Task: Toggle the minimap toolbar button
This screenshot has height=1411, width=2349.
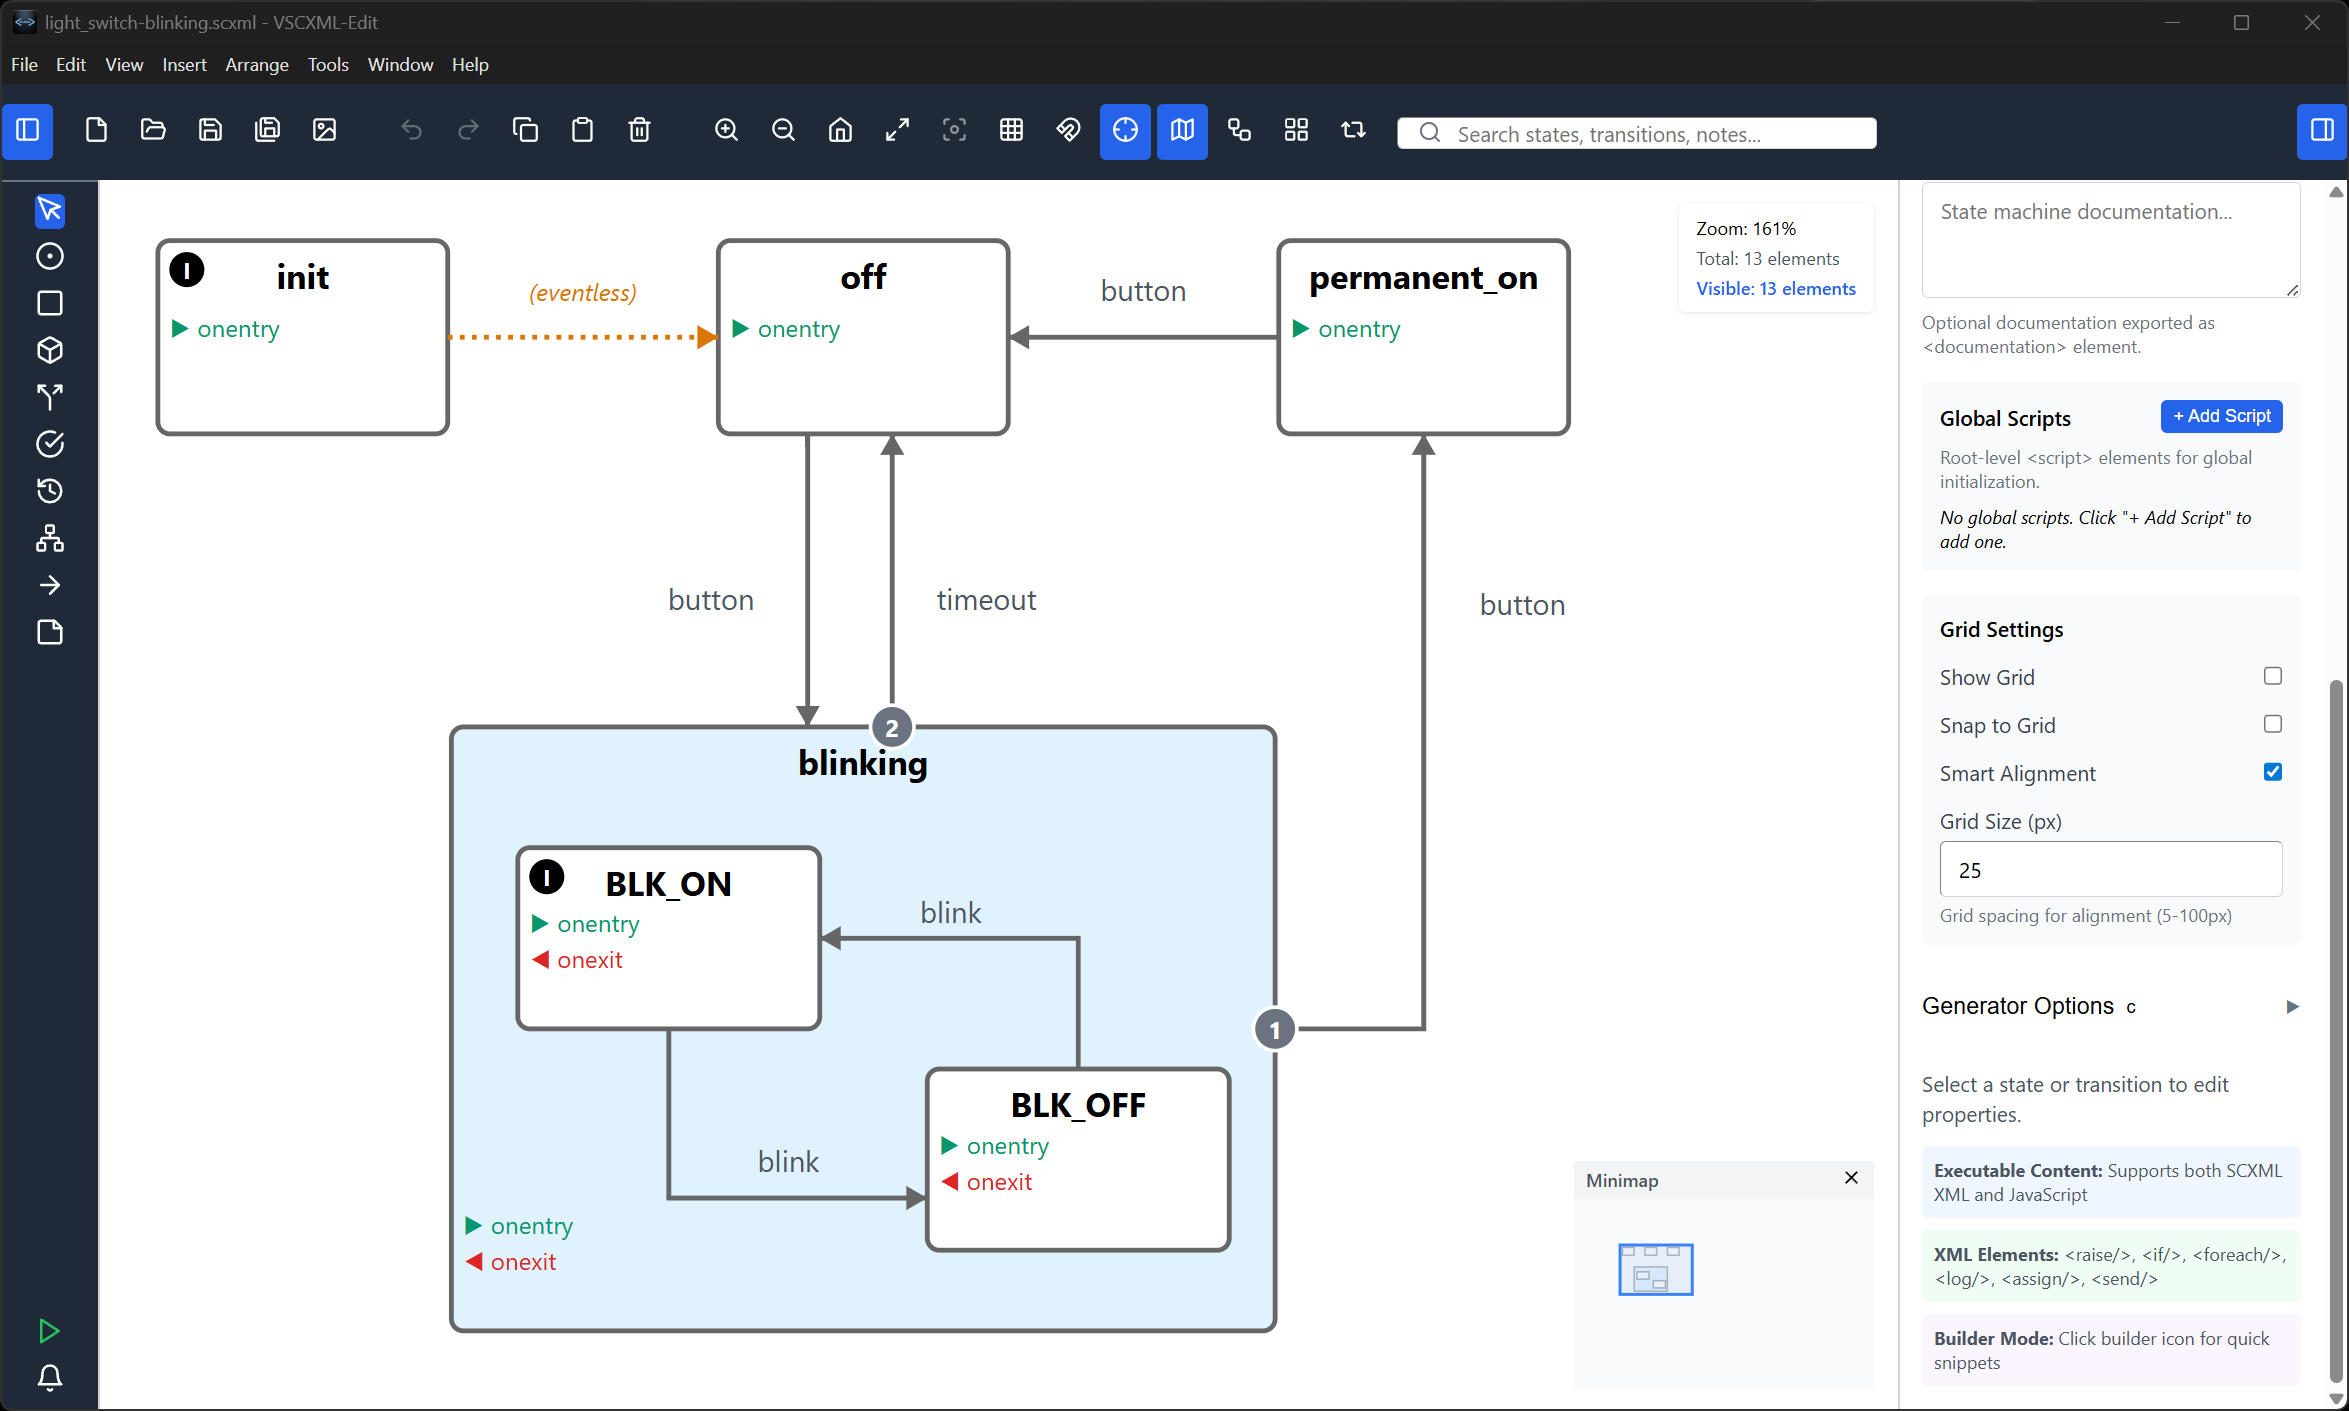Action: pos(1182,131)
